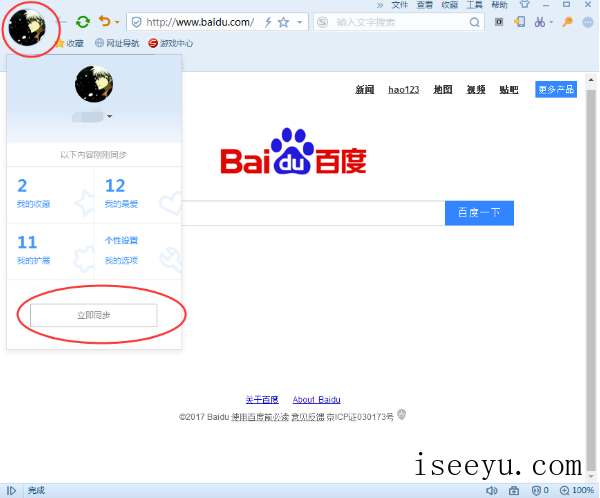Refresh the page with green reload icon

click(x=83, y=22)
